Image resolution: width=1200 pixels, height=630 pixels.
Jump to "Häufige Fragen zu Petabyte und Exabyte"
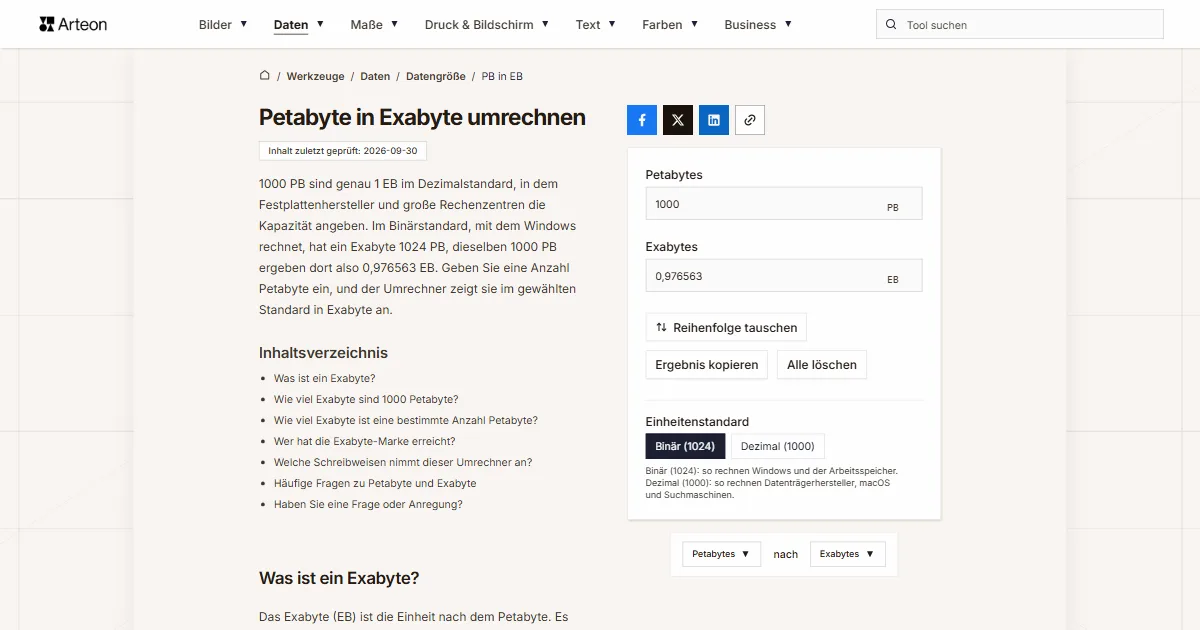375,483
